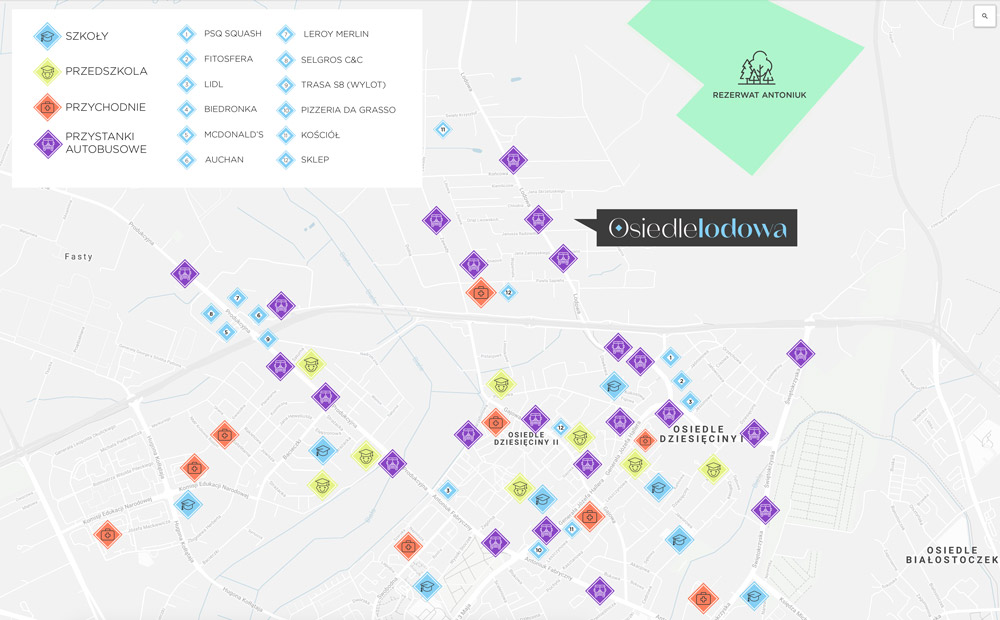Select clinic marker touching Osiedle Dziesięciny I label
This screenshot has height=620, width=1000.
coord(645,440)
